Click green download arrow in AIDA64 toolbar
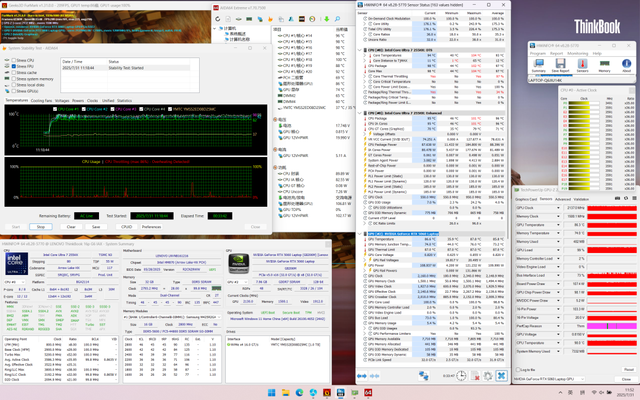Screen dimensions: 640x400 tap(327, 19)
